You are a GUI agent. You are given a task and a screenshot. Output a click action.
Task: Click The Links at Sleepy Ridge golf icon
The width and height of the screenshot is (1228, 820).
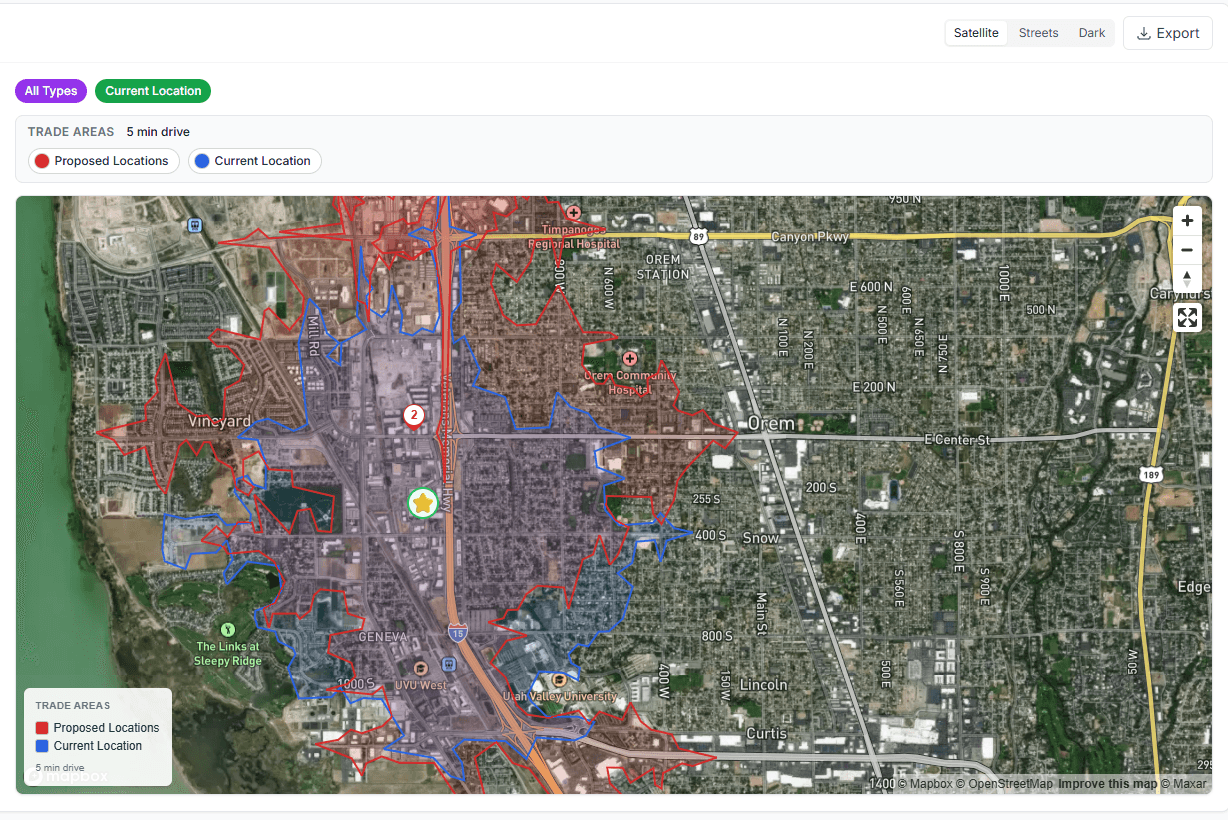click(228, 629)
